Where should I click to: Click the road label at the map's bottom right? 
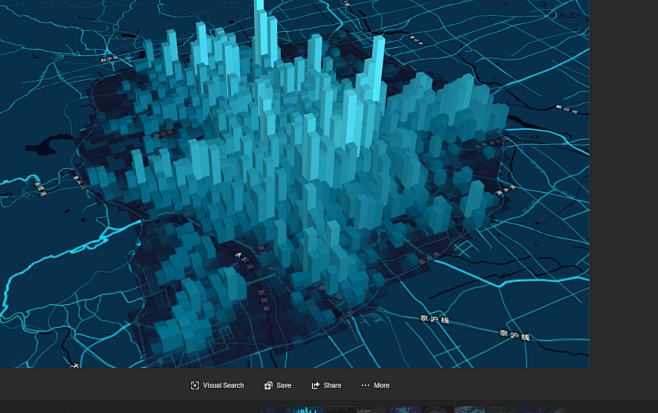(517, 335)
